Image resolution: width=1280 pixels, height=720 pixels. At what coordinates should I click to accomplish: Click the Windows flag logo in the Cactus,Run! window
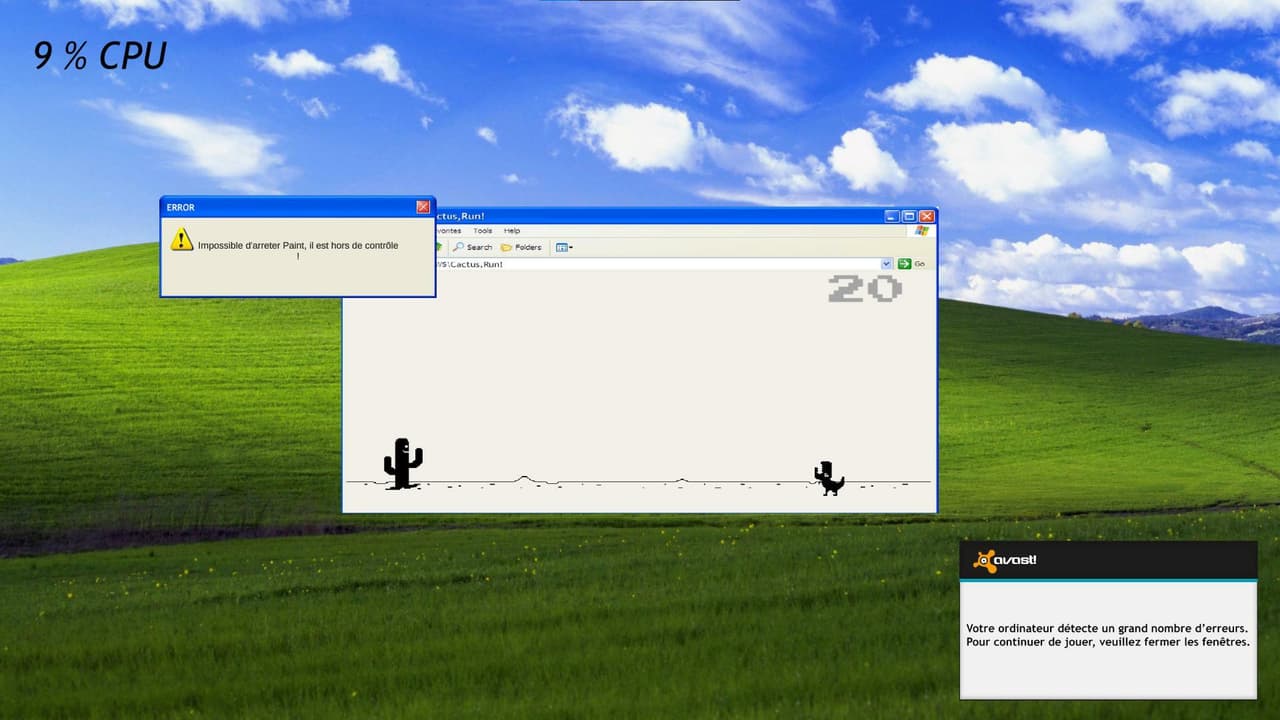tap(921, 231)
